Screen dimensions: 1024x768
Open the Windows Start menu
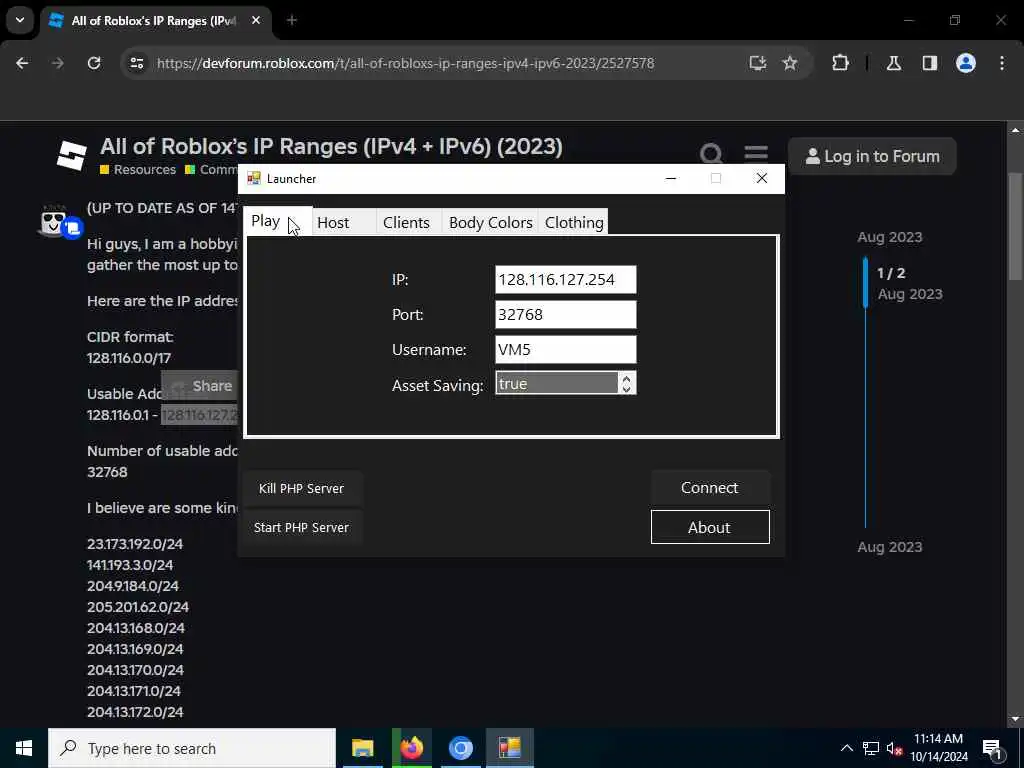pos(24,748)
